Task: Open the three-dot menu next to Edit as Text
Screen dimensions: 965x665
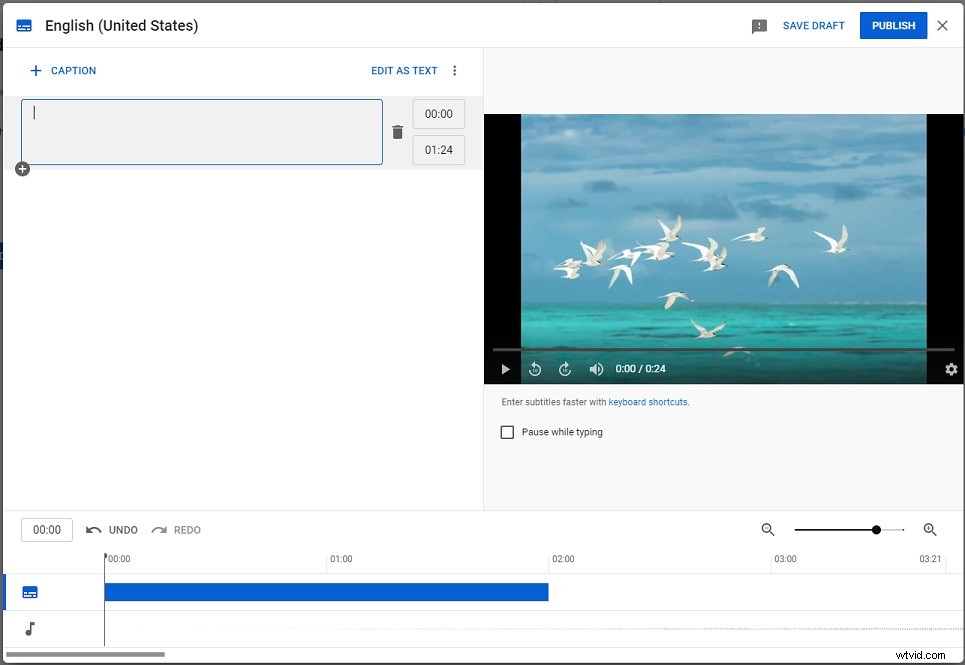Action: [x=455, y=70]
